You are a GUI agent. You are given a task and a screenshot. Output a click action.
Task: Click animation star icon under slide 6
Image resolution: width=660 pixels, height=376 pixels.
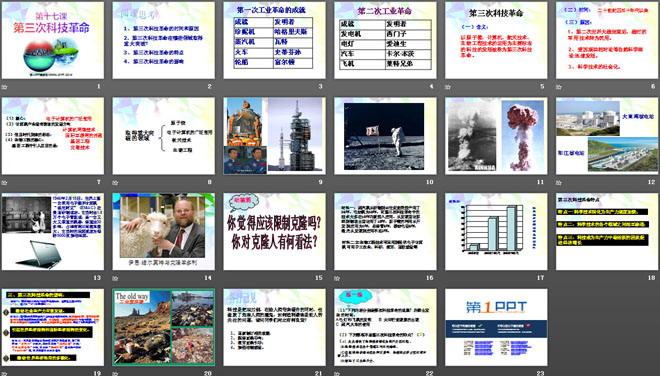point(559,87)
